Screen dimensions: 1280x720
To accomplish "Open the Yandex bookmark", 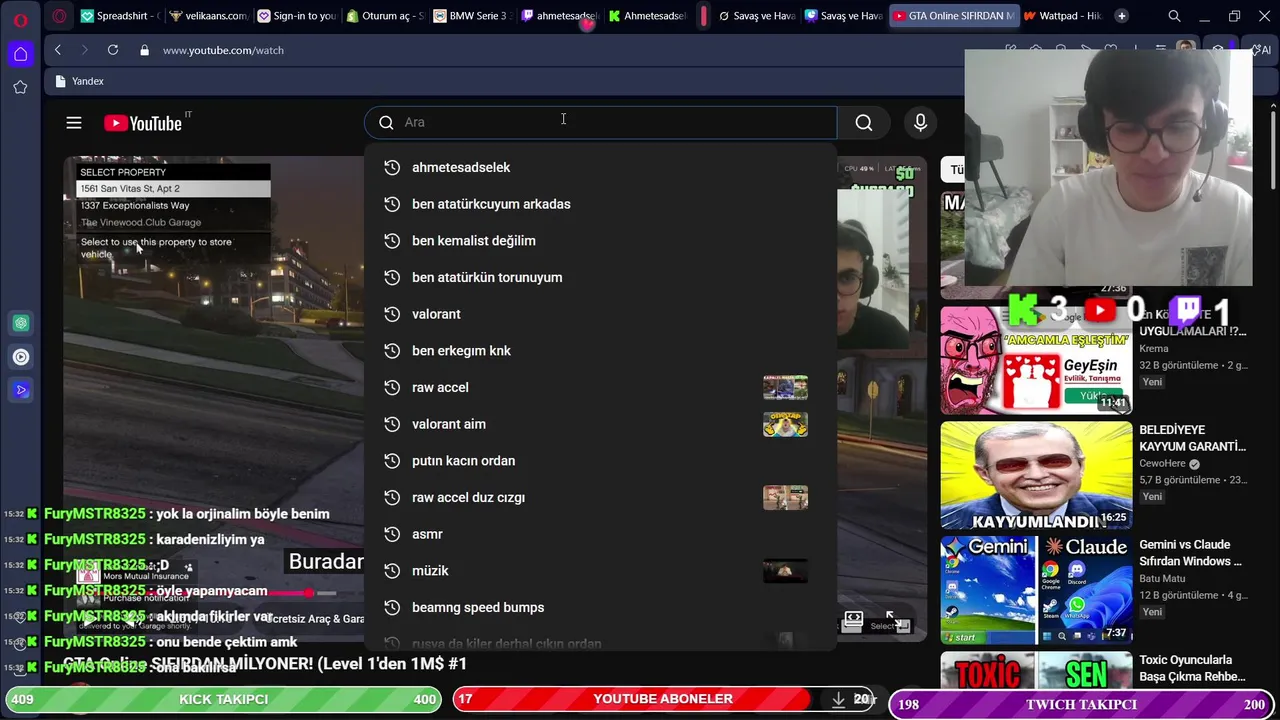I will [80, 81].
